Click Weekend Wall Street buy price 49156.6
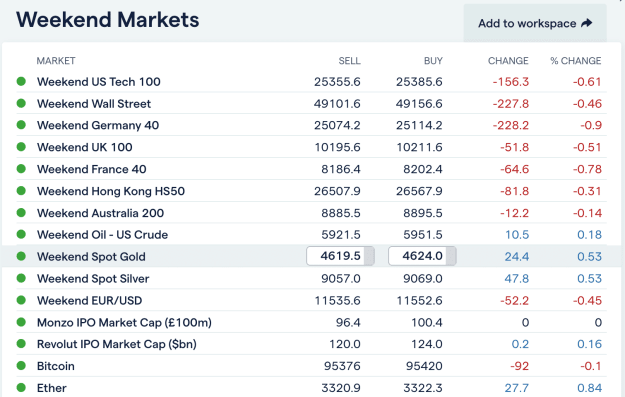 419,104
